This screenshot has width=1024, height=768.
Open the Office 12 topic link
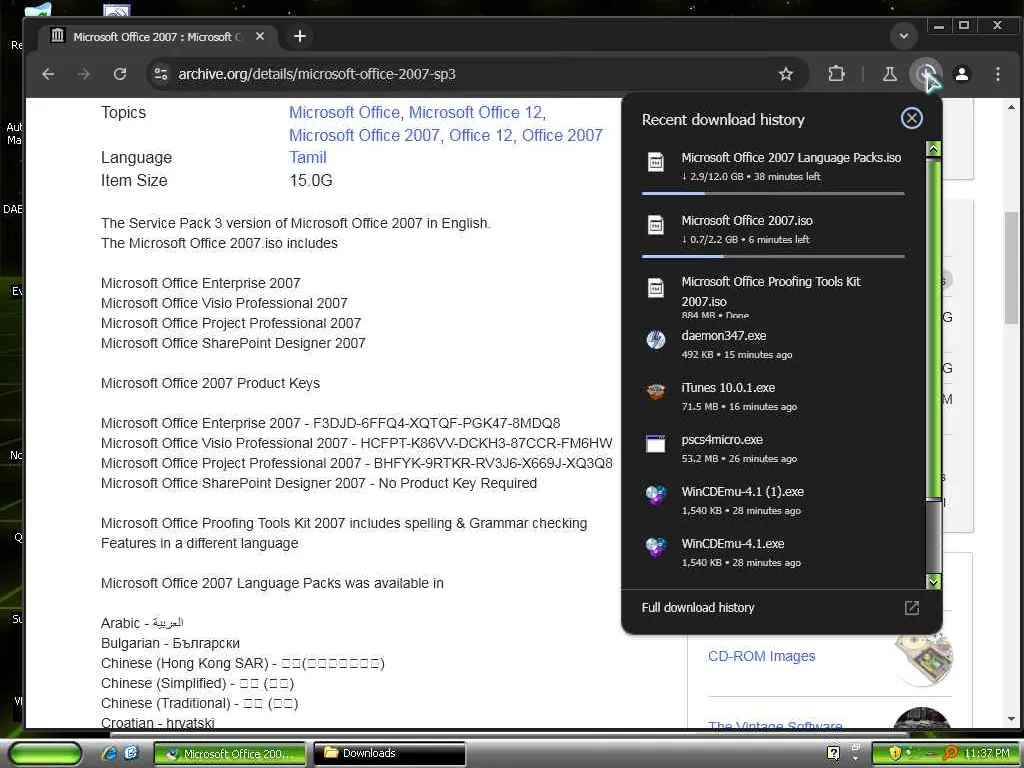point(481,135)
